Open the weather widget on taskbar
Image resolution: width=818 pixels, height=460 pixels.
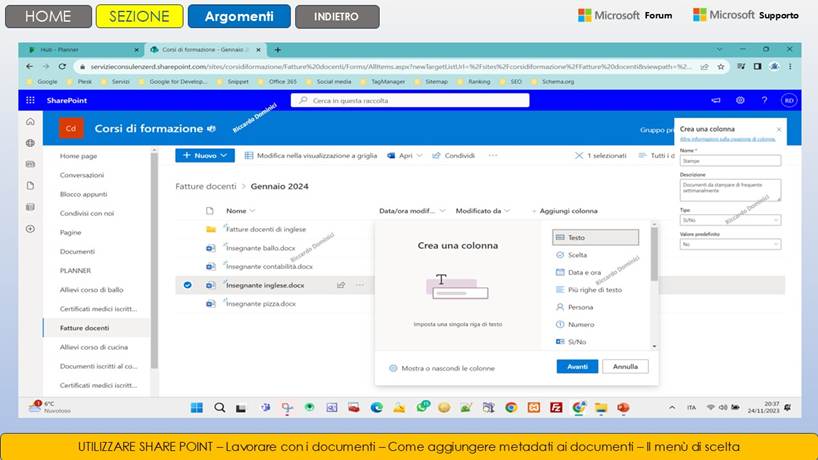coord(50,407)
